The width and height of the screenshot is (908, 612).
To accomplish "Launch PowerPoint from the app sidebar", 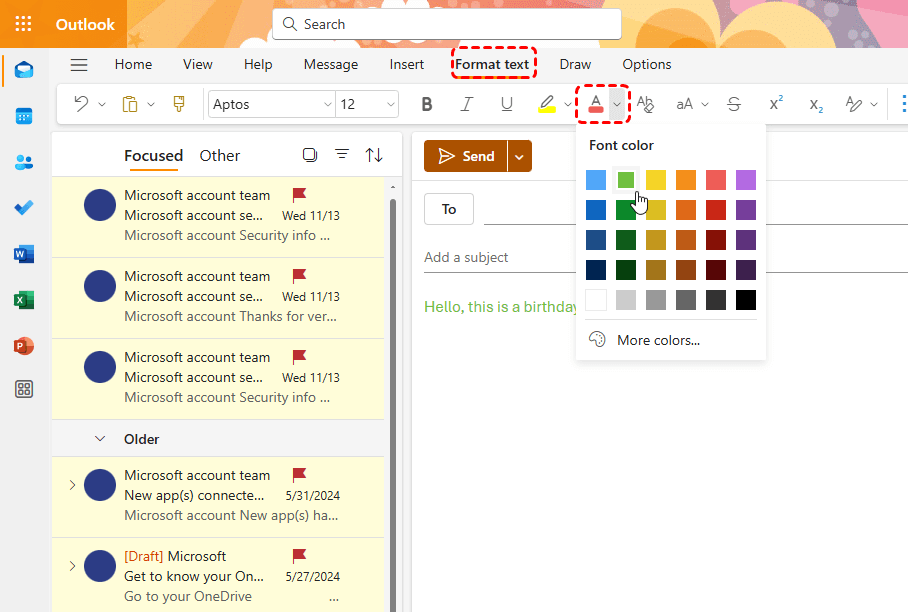I will coord(24,346).
